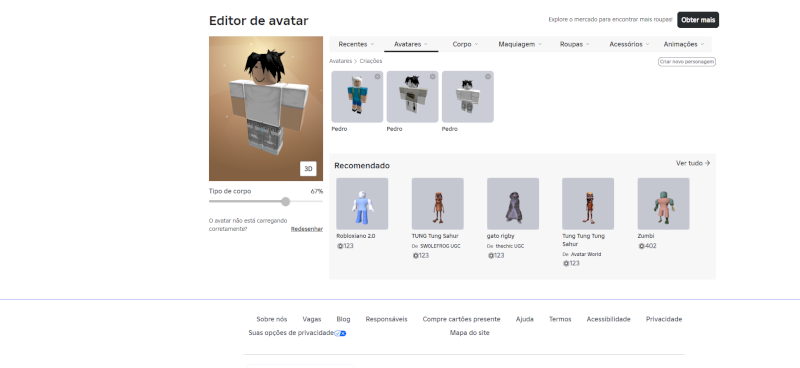Open the gato rigby thumbnail
800x368 pixels.
[513, 204]
